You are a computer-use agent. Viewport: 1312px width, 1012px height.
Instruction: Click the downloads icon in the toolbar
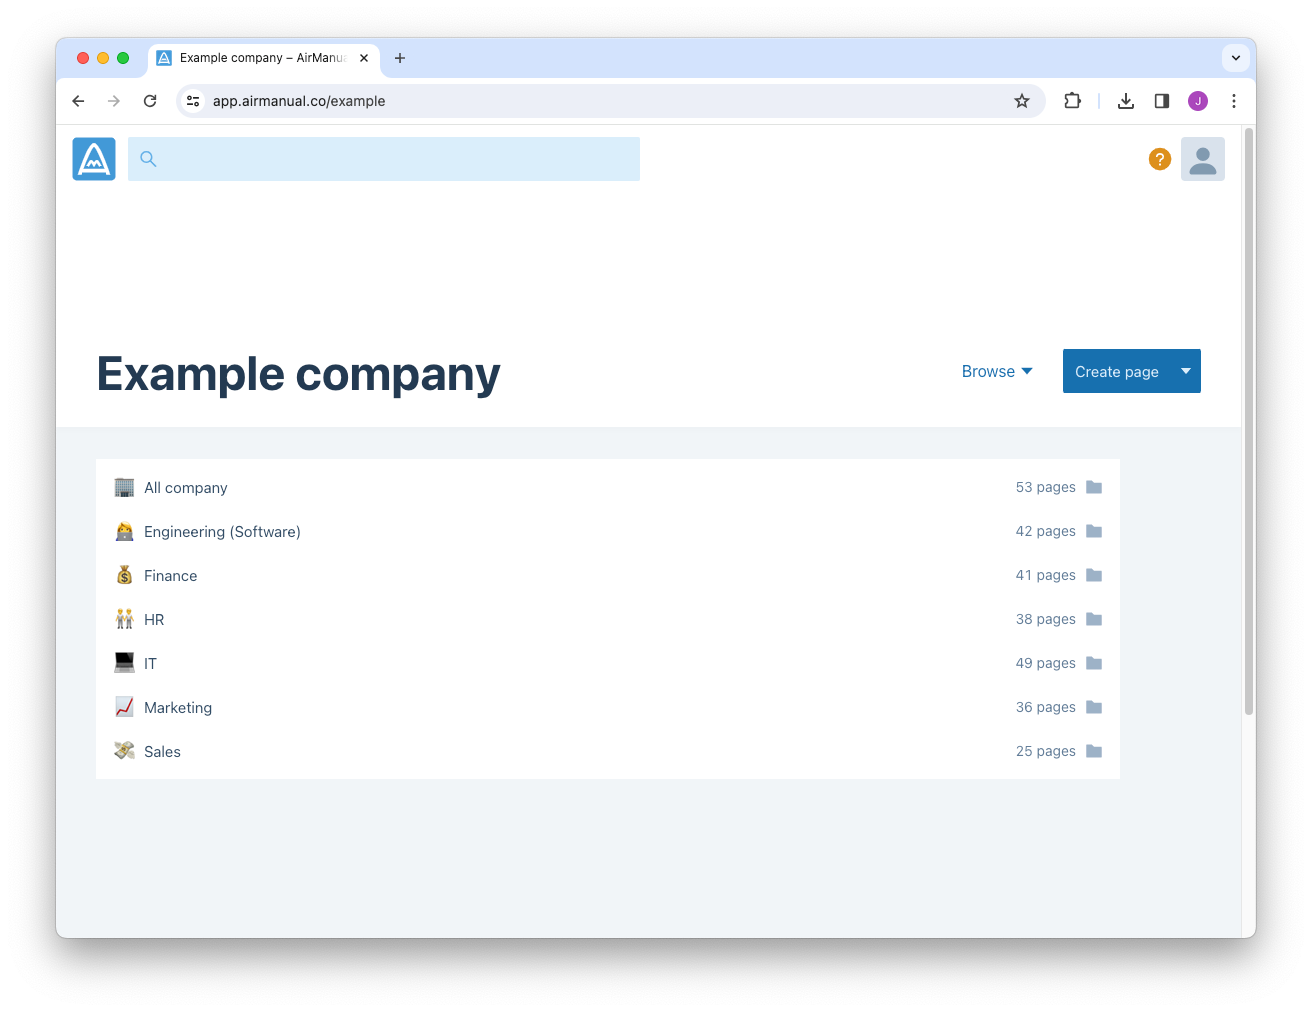click(1126, 101)
